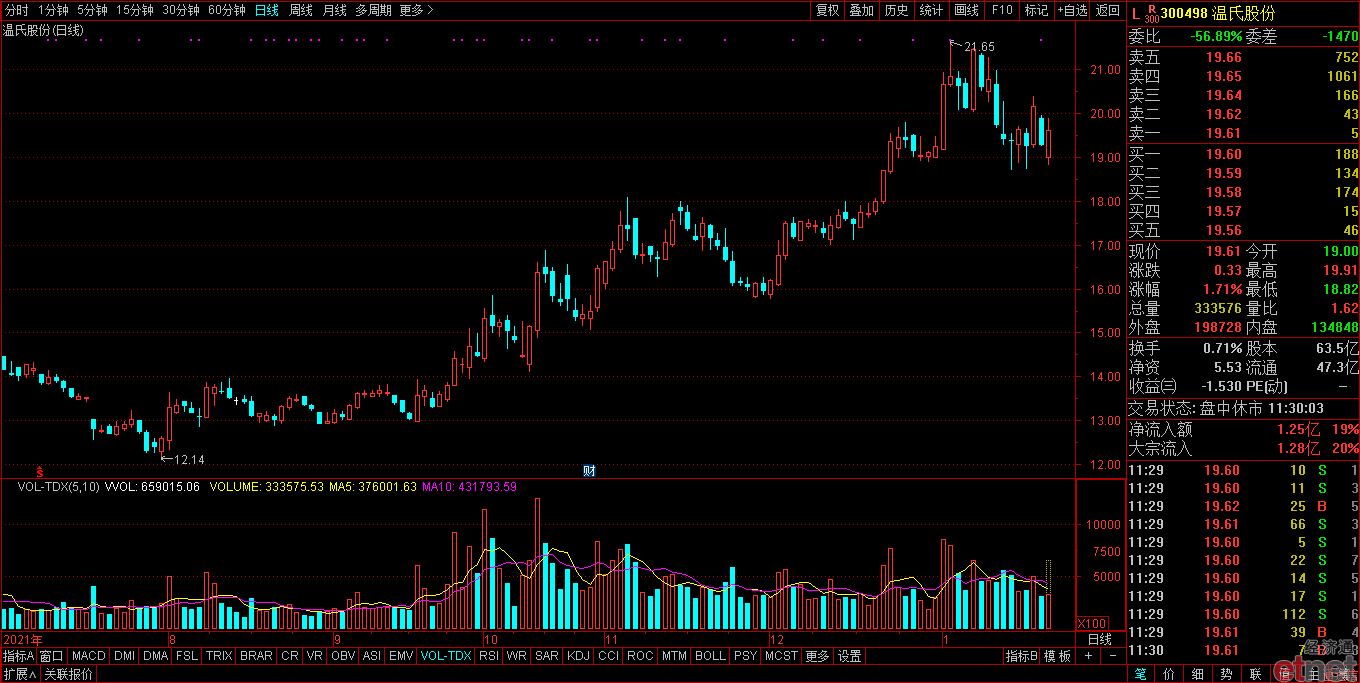Add stock with +自选 button
The width and height of the screenshot is (1360, 683).
tap(1072, 10)
